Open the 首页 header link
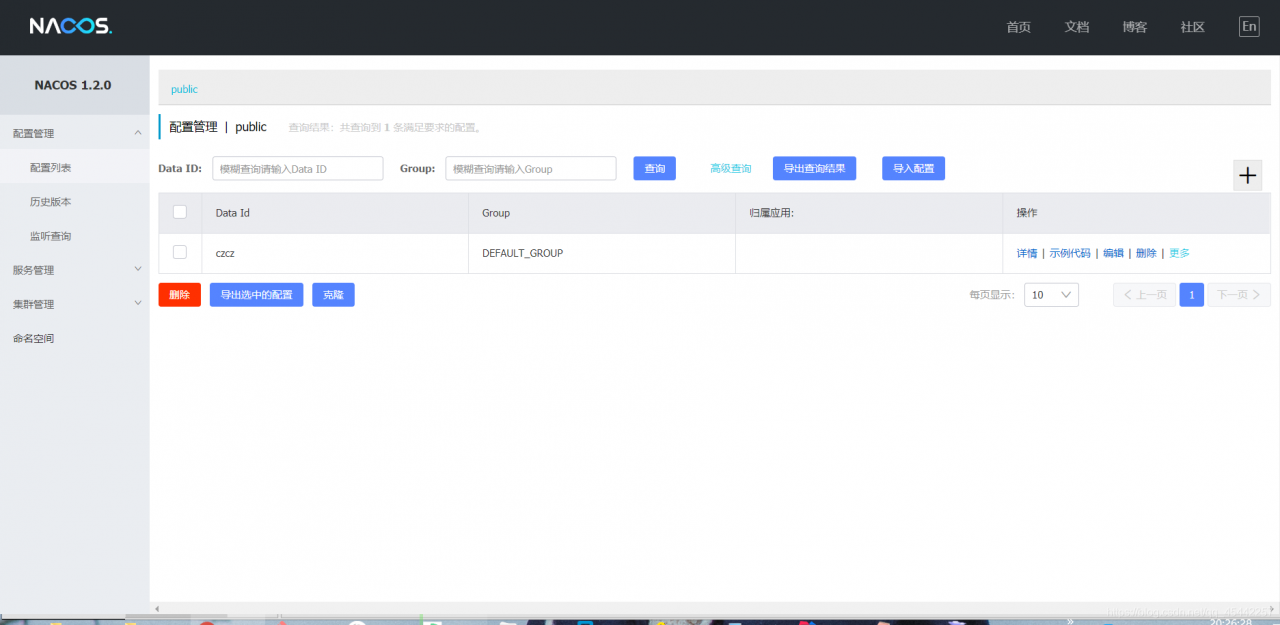The height and width of the screenshot is (625, 1280). (x=1018, y=27)
